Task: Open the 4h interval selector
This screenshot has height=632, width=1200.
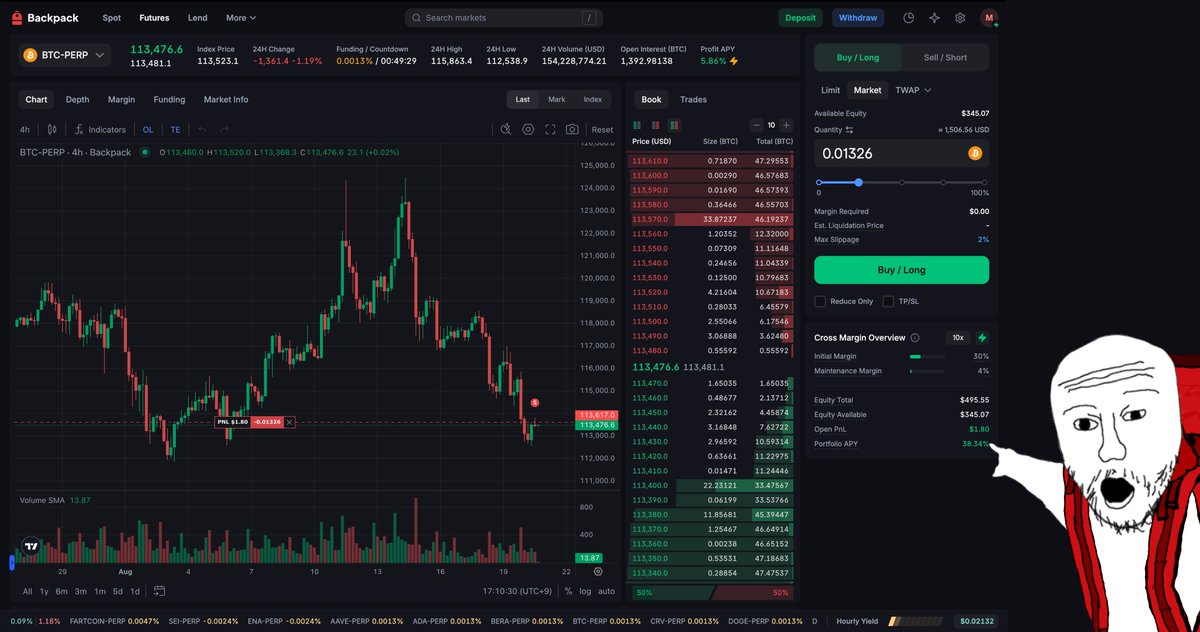Action: (25, 129)
